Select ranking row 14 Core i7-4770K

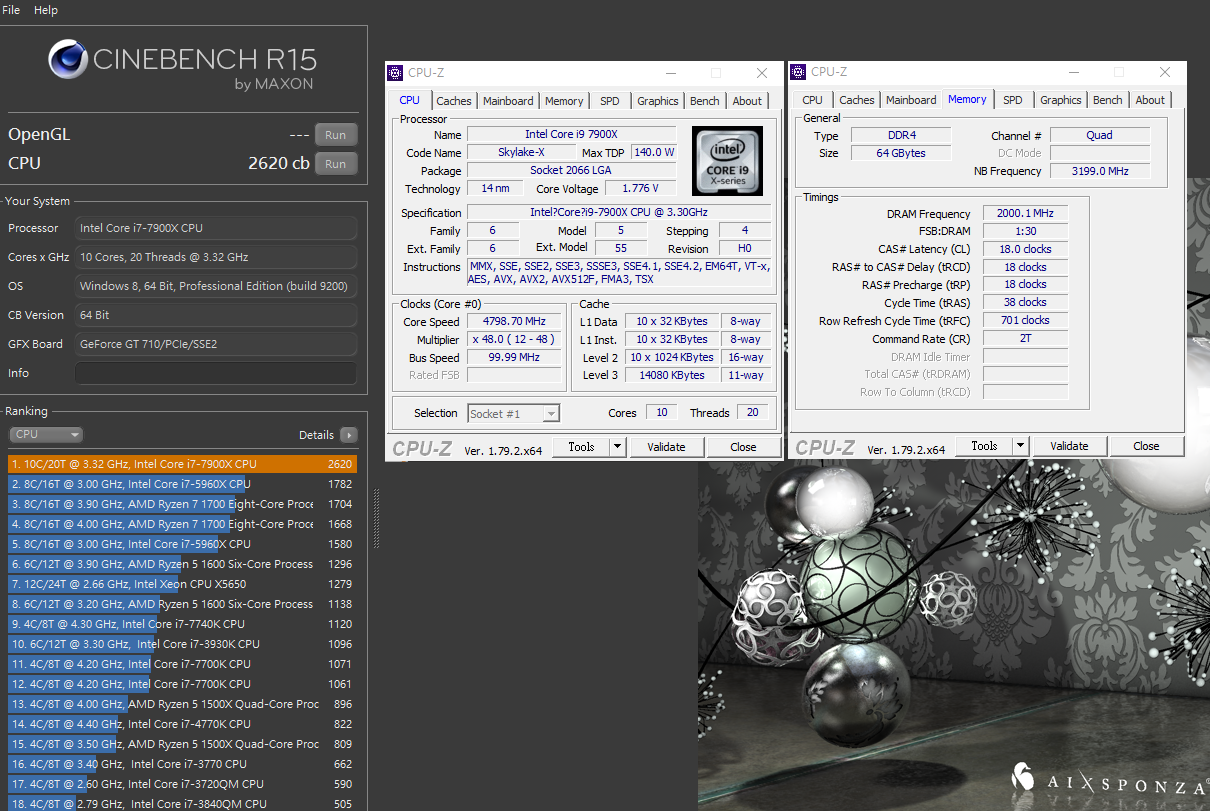(x=183, y=724)
